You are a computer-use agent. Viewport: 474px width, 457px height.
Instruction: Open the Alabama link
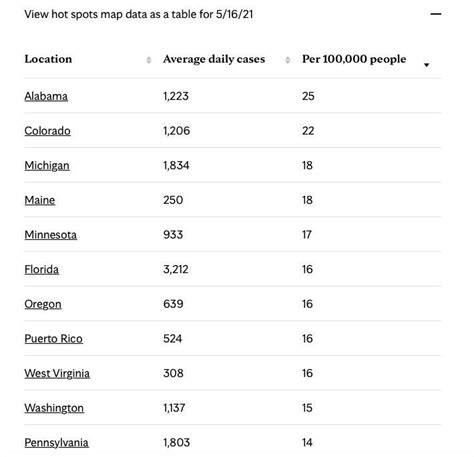[46, 96]
